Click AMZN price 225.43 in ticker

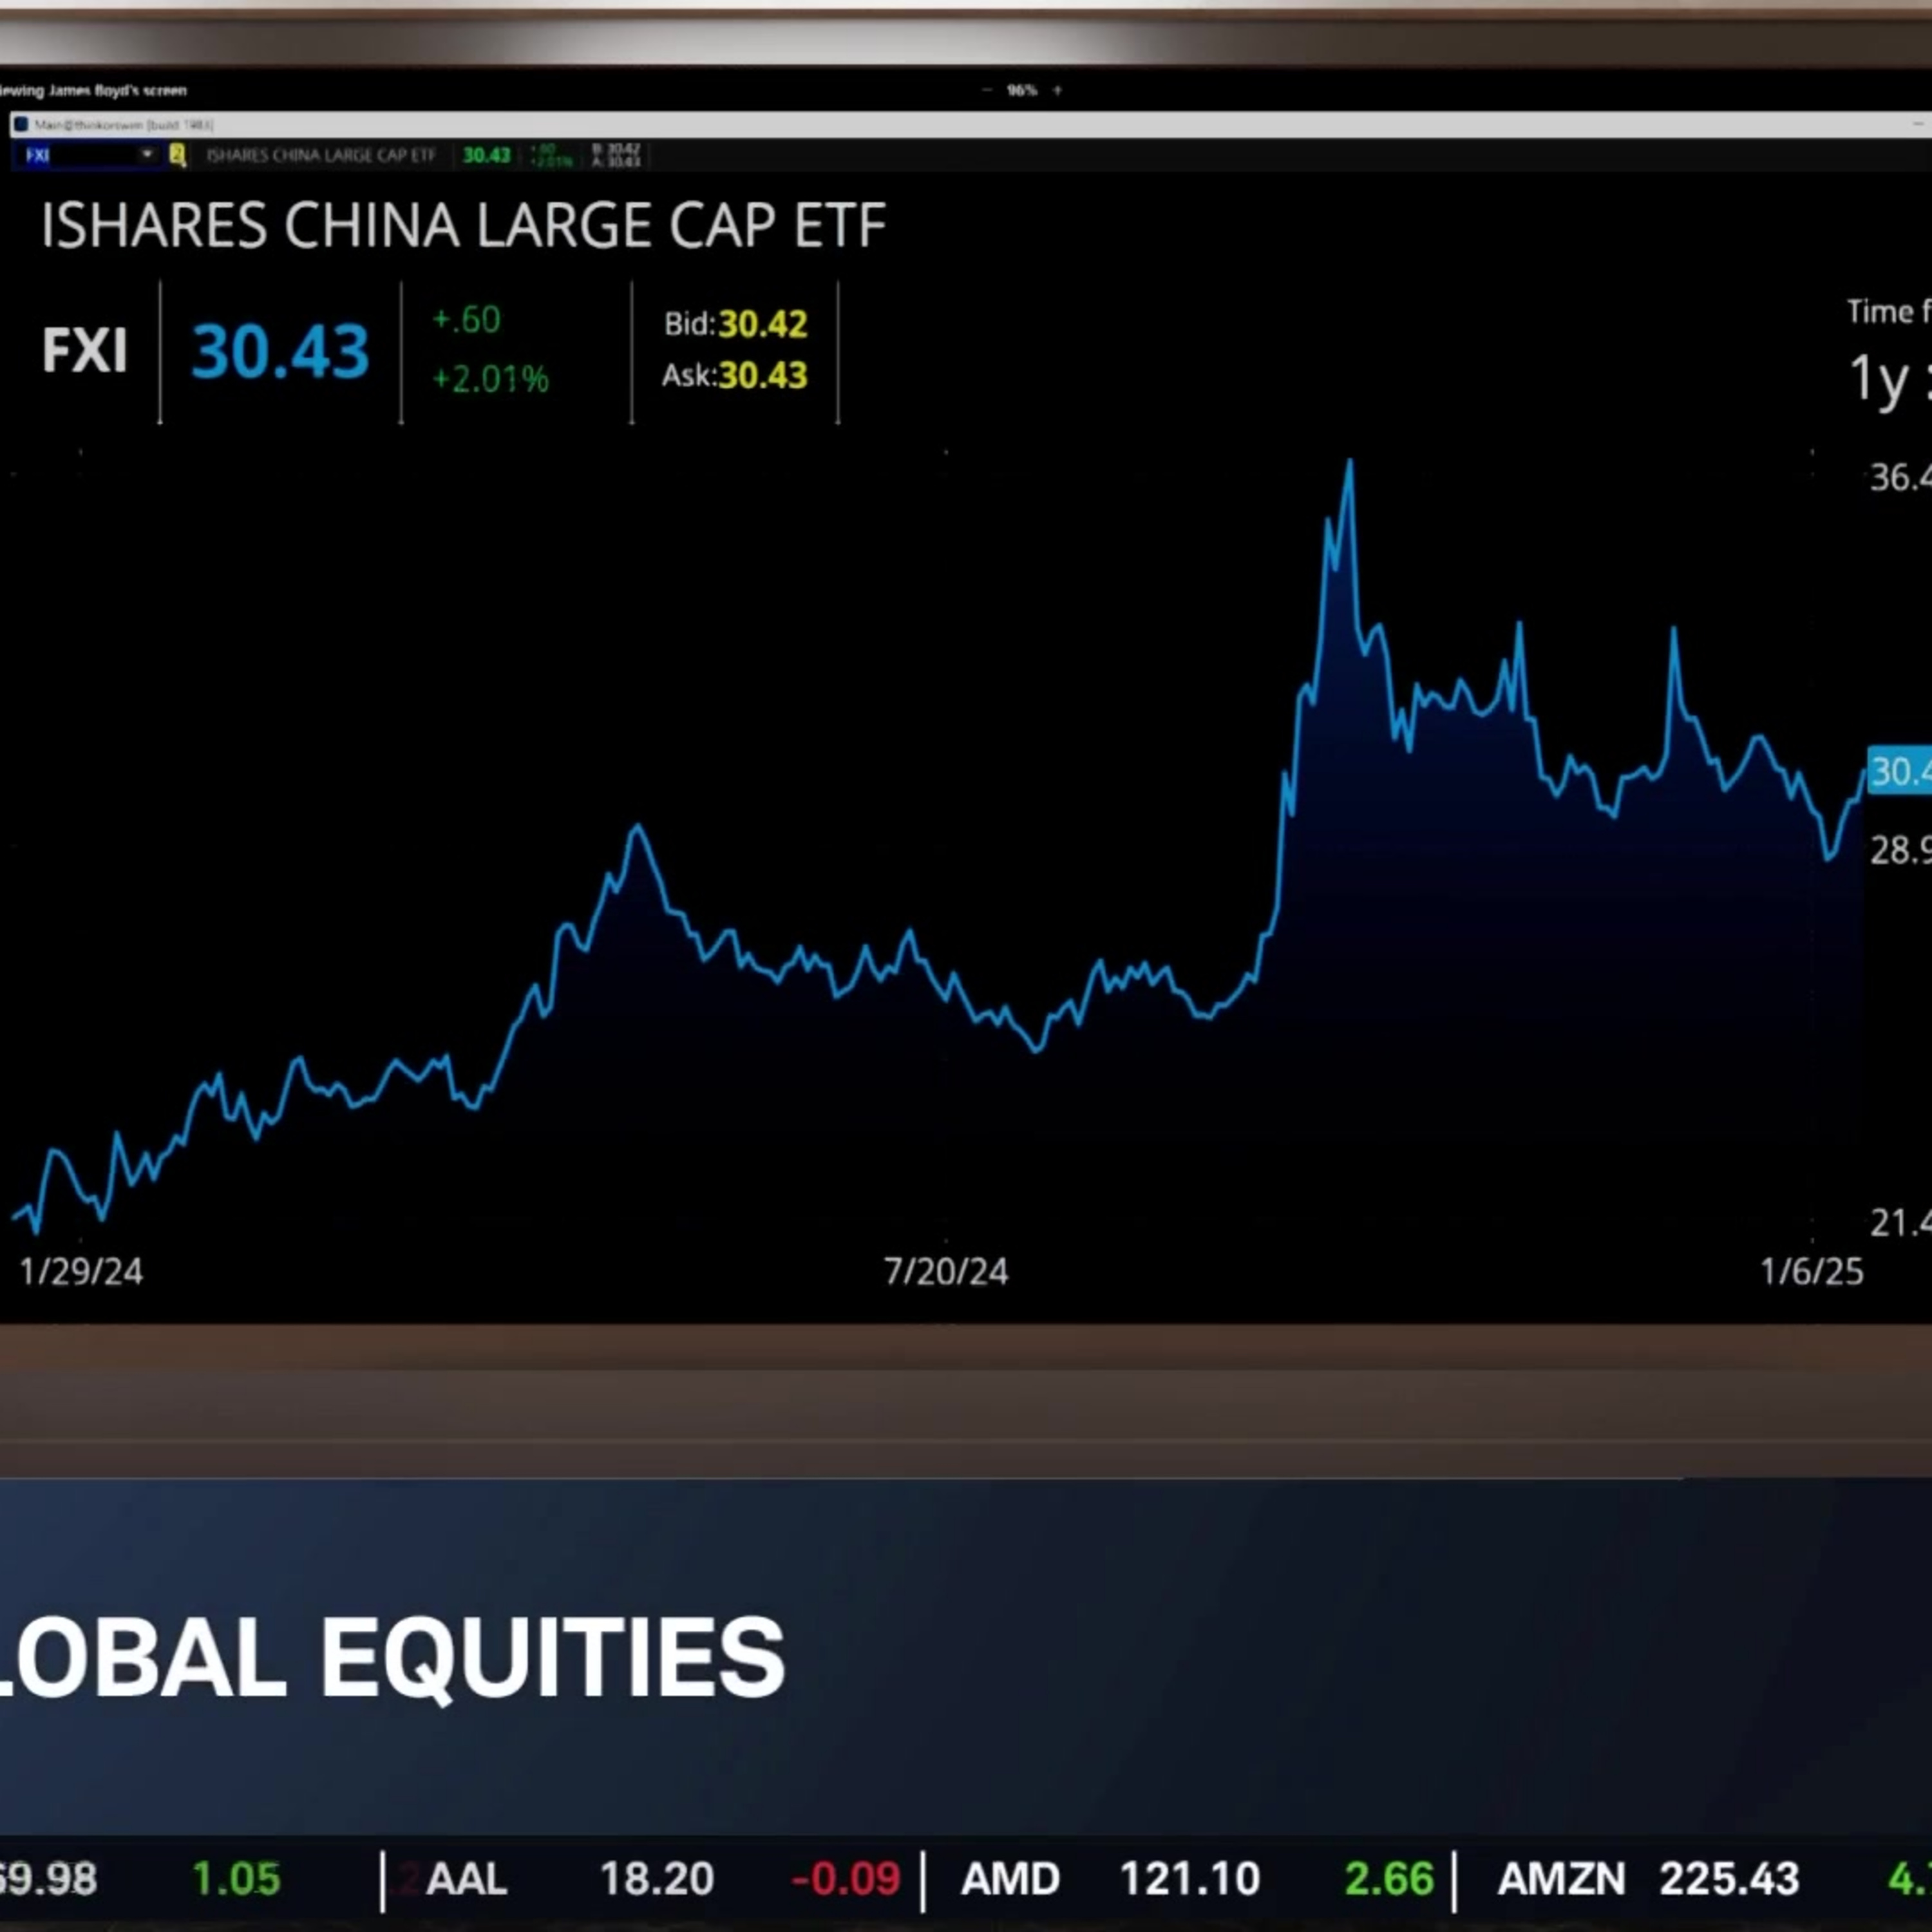pyautogui.click(x=1730, y=1879)
